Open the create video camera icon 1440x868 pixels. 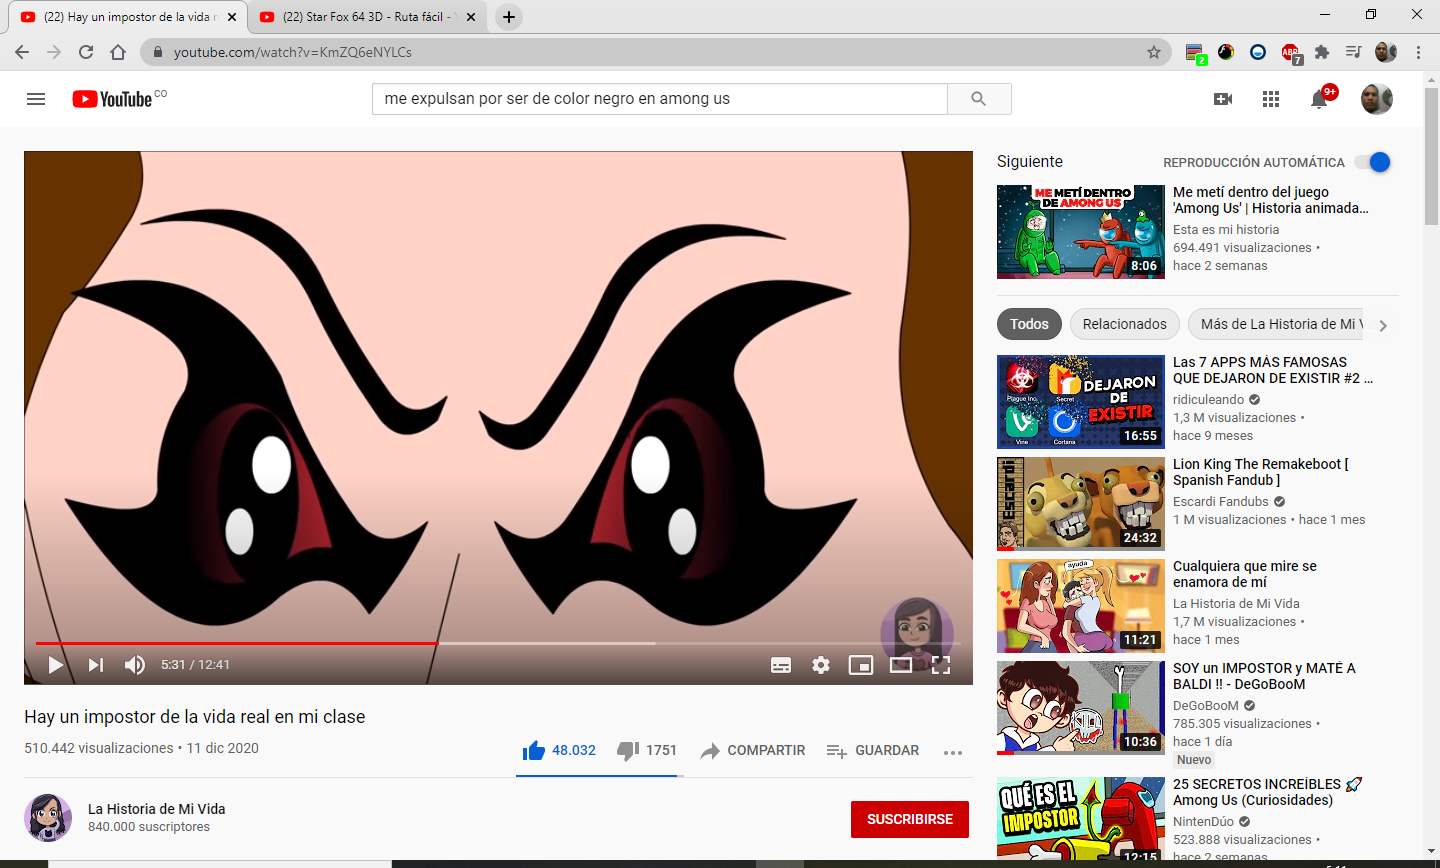tap(1223, 99)
